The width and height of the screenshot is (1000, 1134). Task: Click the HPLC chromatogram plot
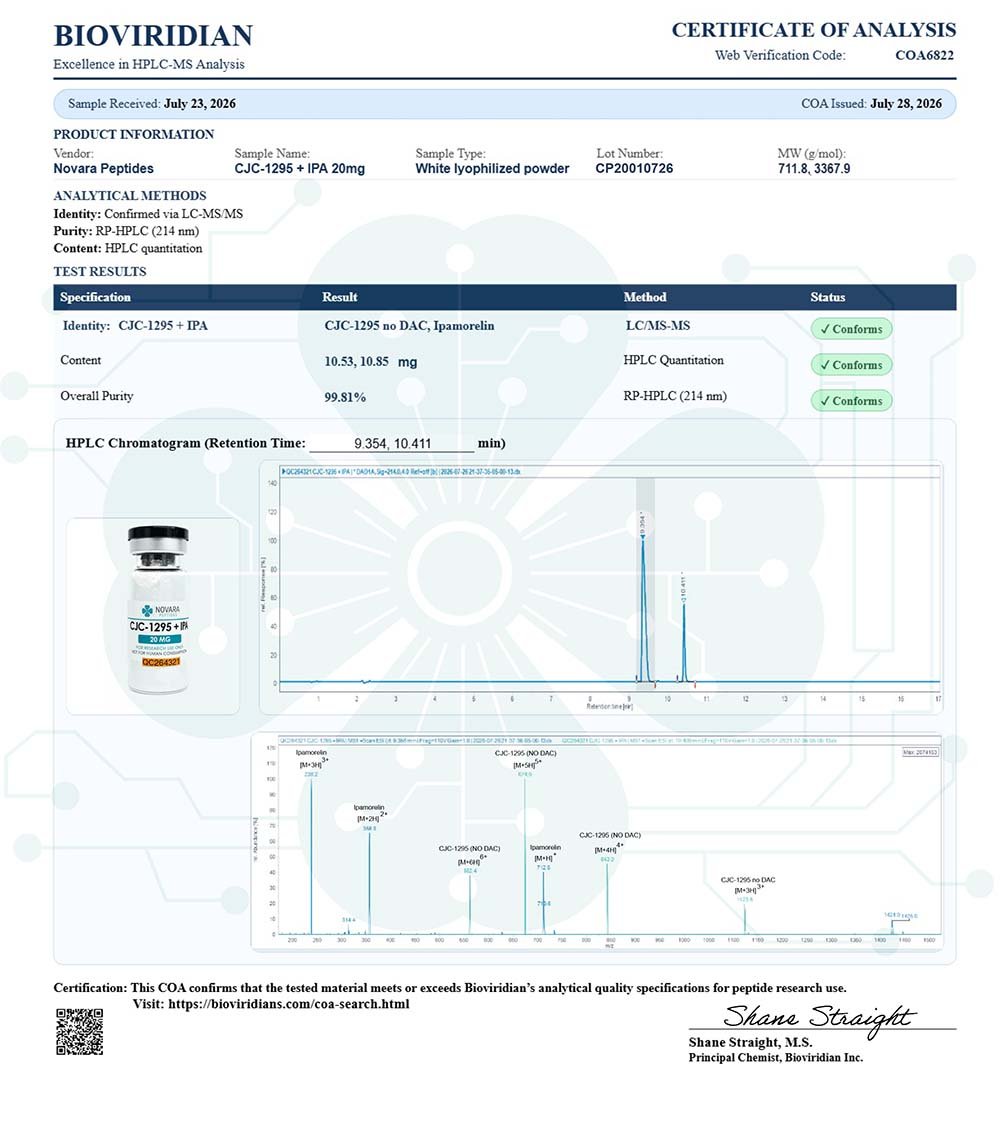(601, 587)
